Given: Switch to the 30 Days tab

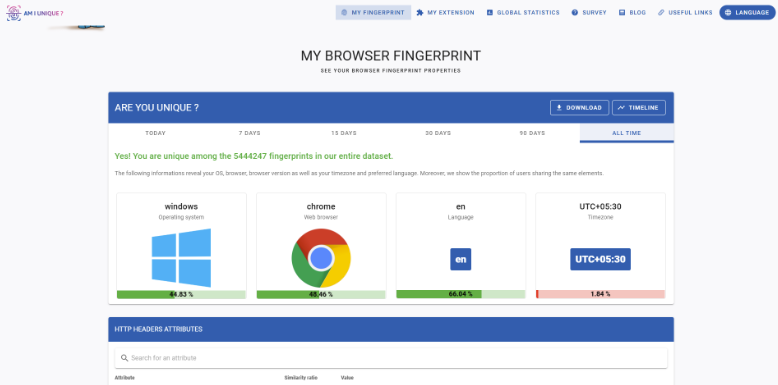Looking at the screenshot, I should (x=438, y=133).
